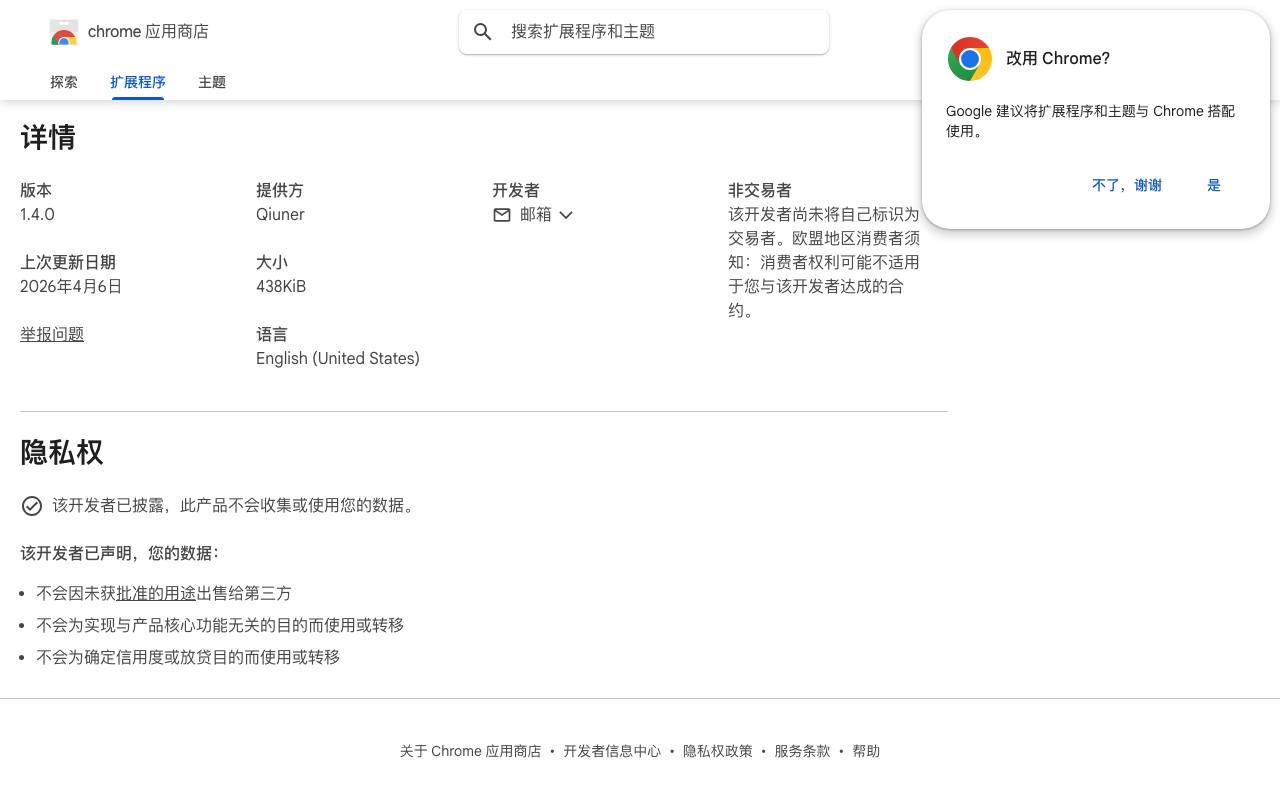Expand the 邮箱 developer dropdown chevron
1280x800 pixels.
566,215
